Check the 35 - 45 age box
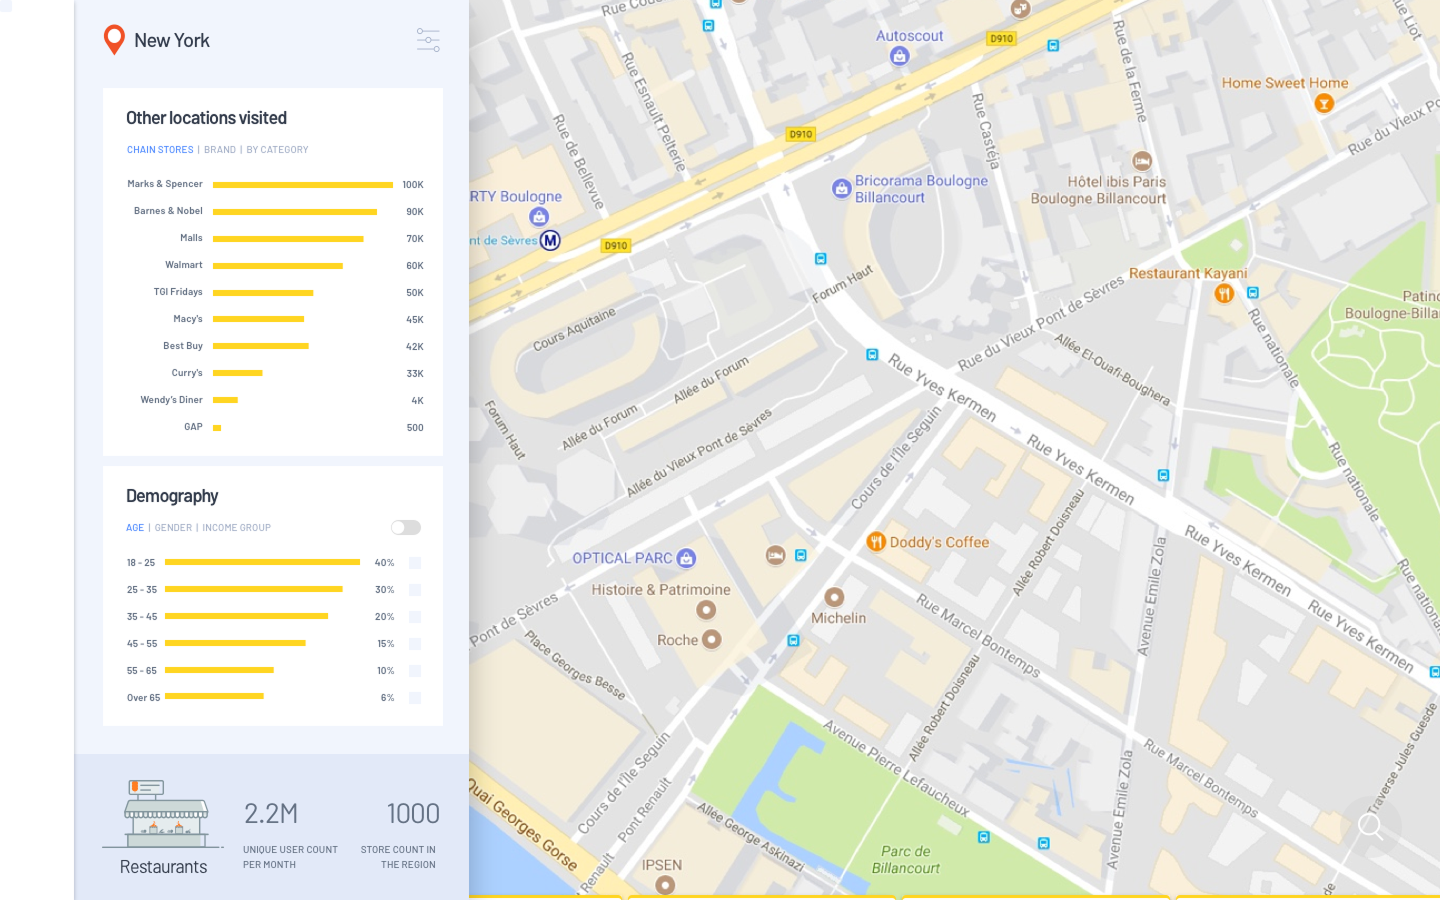 tap(415, 617)
